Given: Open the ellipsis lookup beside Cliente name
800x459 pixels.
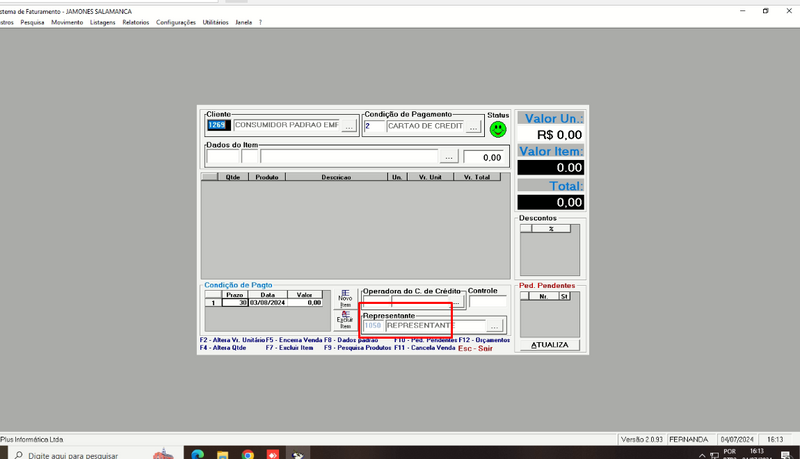Looking at the screenshot, I should pos(349,126).
